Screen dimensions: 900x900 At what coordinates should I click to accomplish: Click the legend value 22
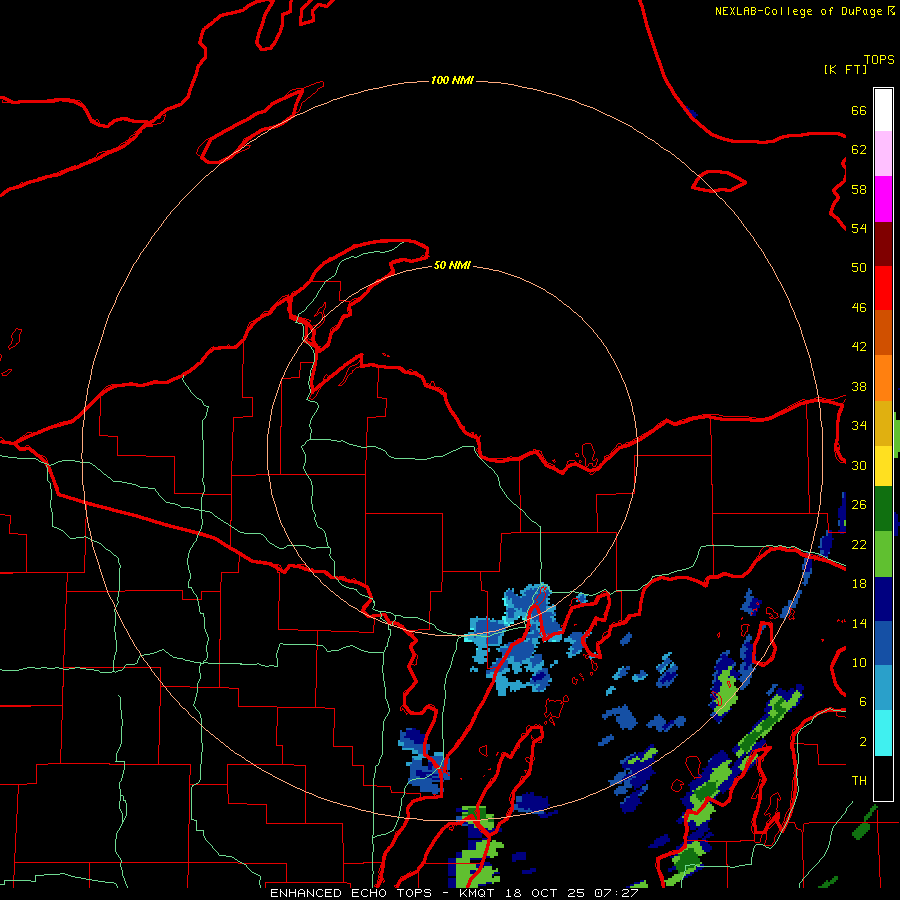click(859, 544)
